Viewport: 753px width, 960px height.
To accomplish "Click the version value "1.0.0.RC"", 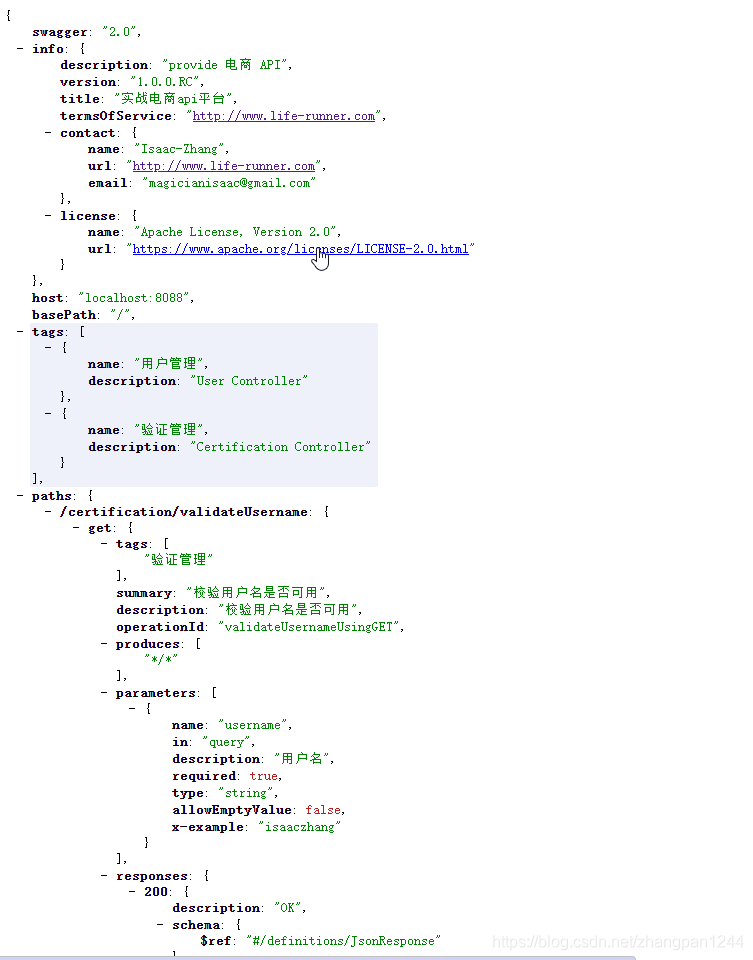I will [x=166, y=82].
